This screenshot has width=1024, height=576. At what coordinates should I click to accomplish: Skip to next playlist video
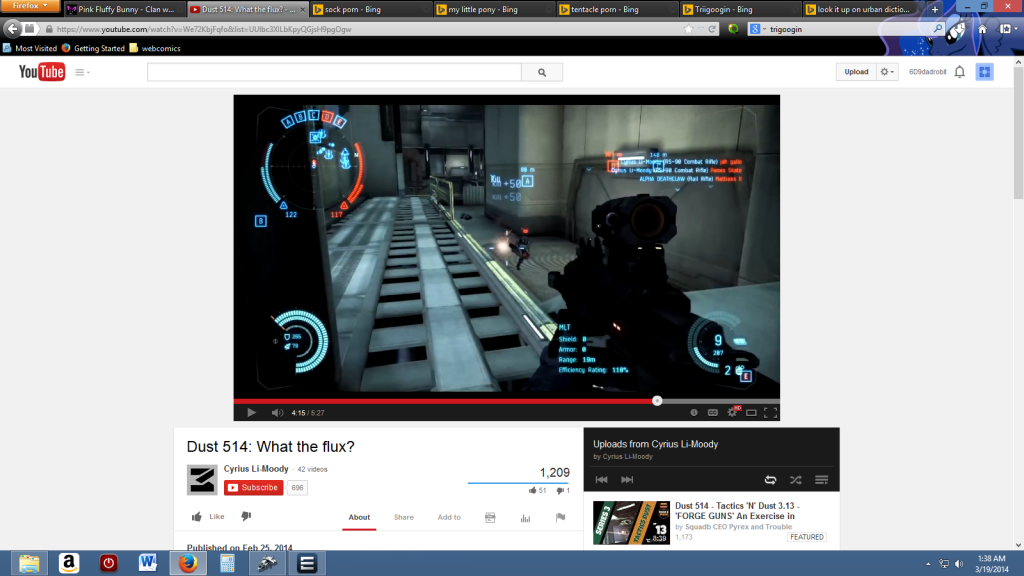(627, 480)
